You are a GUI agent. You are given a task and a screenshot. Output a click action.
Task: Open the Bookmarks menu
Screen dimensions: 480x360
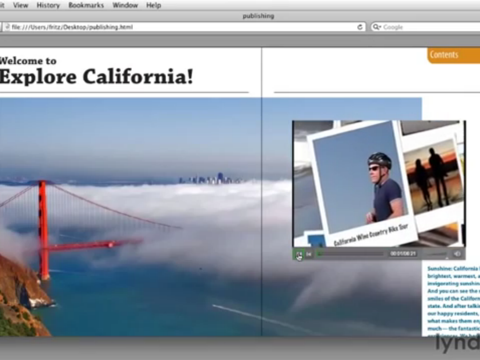pos(86,5)
